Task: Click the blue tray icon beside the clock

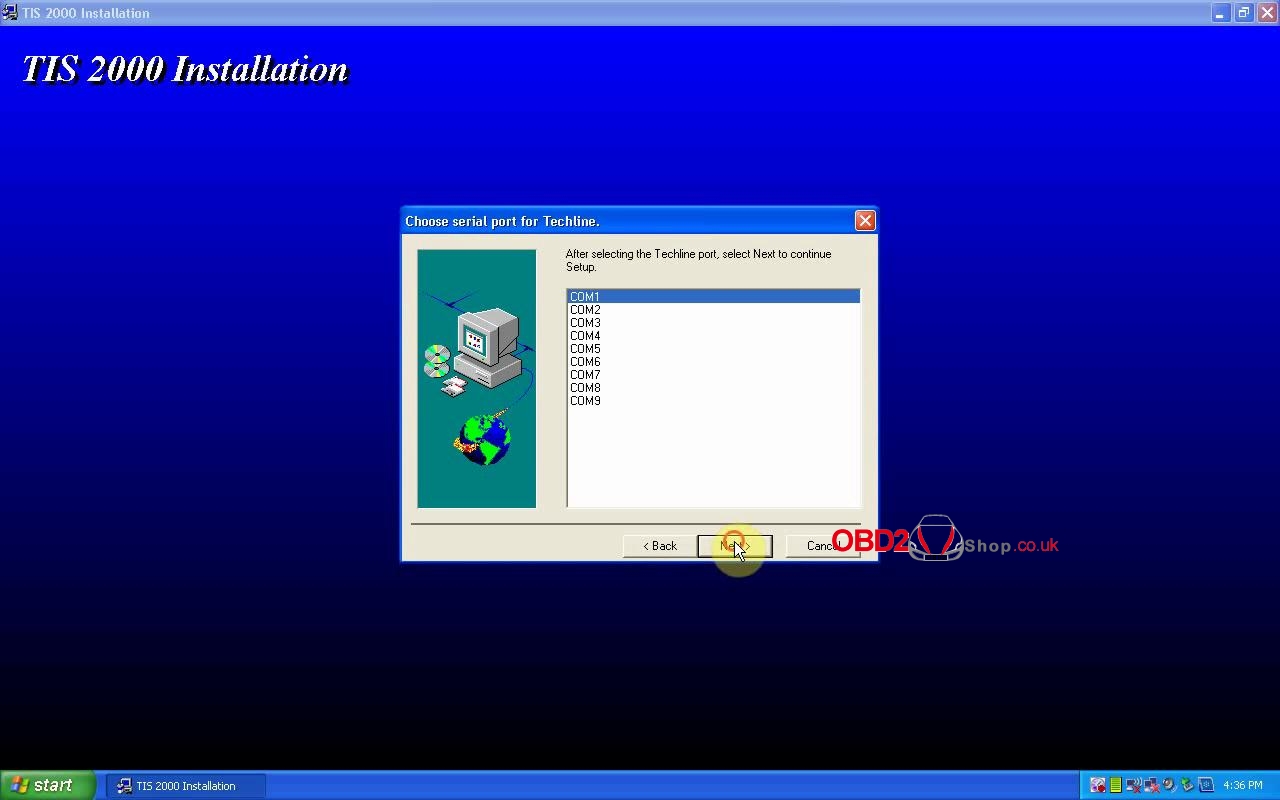Action: tap(1206, 786)
